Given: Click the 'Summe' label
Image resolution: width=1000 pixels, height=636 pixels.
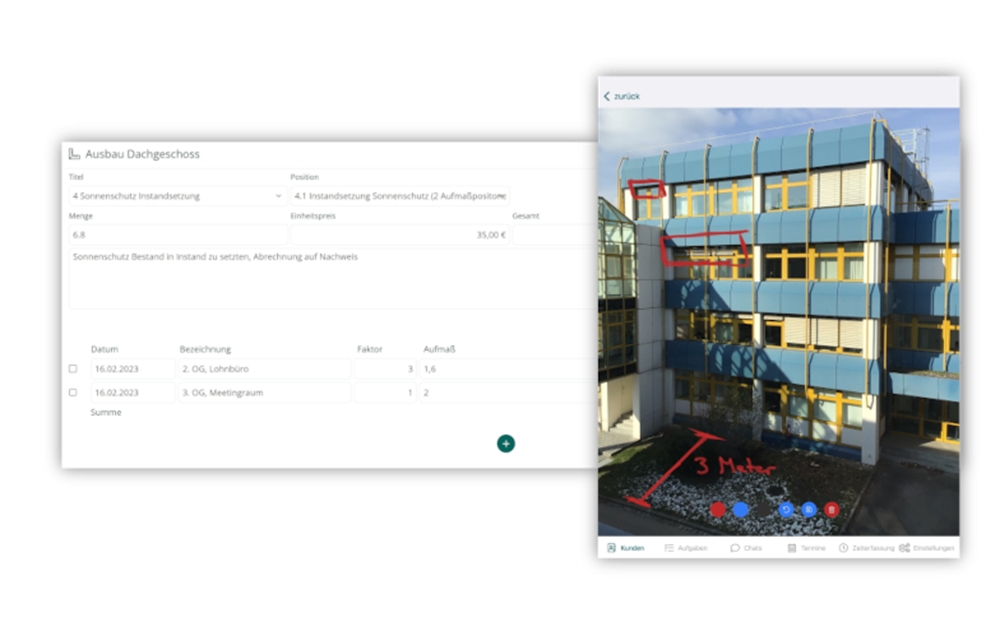Looking at the screenshot, I should [106, 412].
